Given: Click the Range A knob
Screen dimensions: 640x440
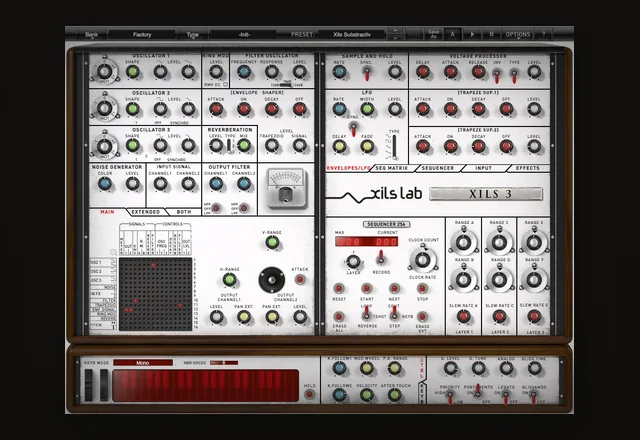Looking at the screenshot, I should pos(463,242).
